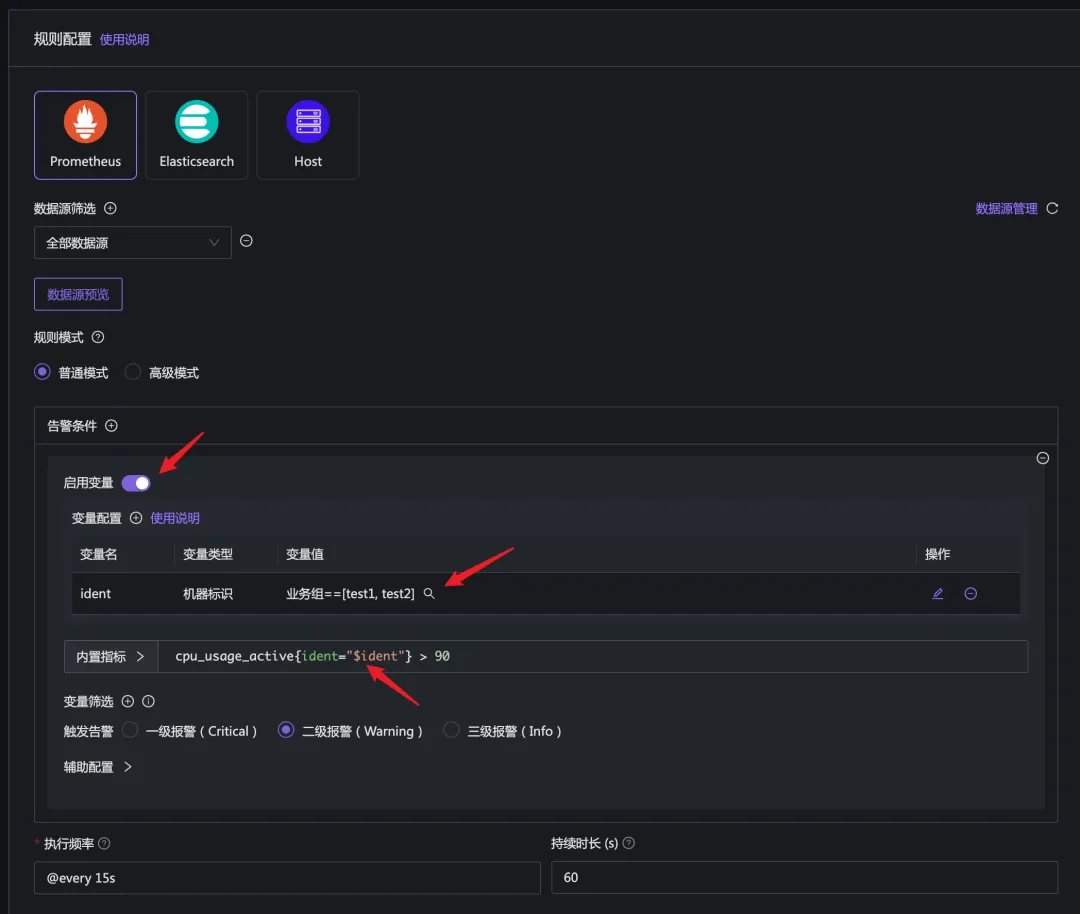The height and width of the screenshot is (914, 1080).
Task: Select the Host rule type card
Action: click(307, 135)
